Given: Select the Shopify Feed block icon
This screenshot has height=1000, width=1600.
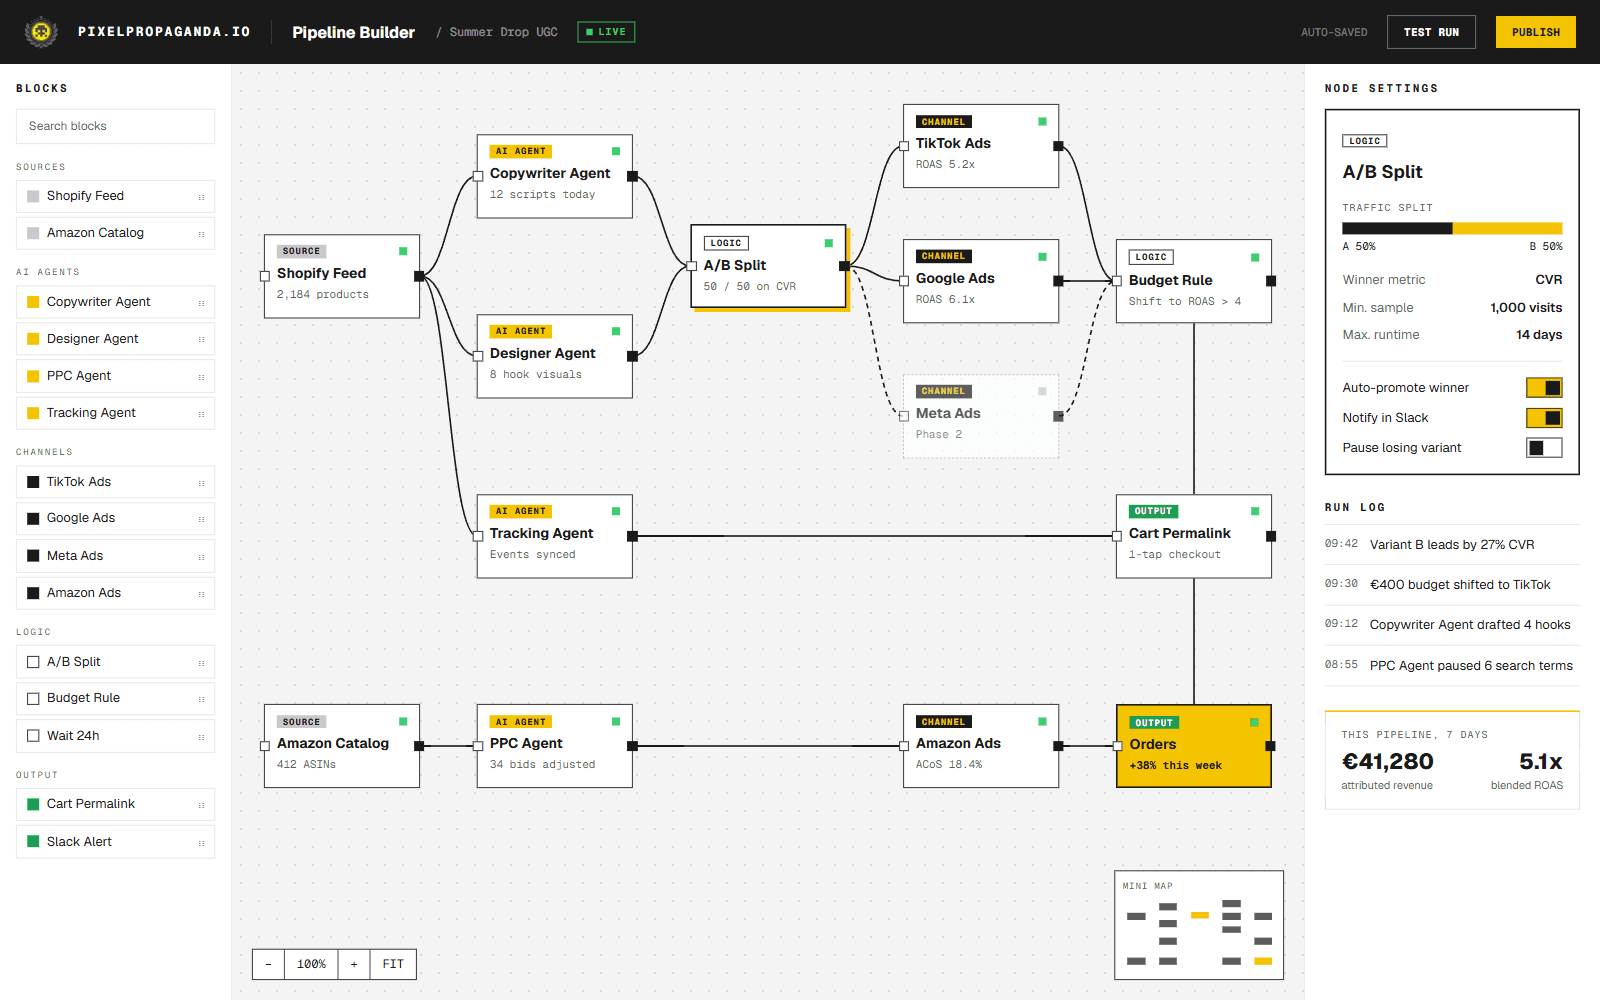Looking at the screenshot, I should click(x=33, y=196).
